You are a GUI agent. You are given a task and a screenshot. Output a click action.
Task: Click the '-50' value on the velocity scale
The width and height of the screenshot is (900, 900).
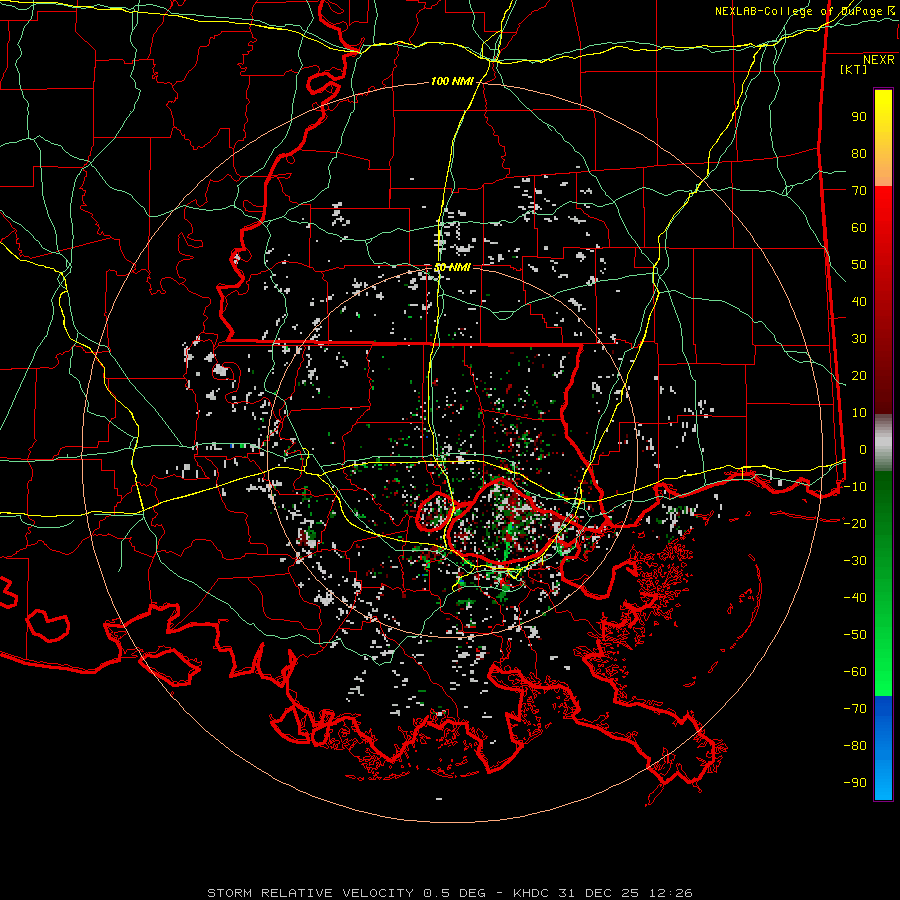[855, 635]
